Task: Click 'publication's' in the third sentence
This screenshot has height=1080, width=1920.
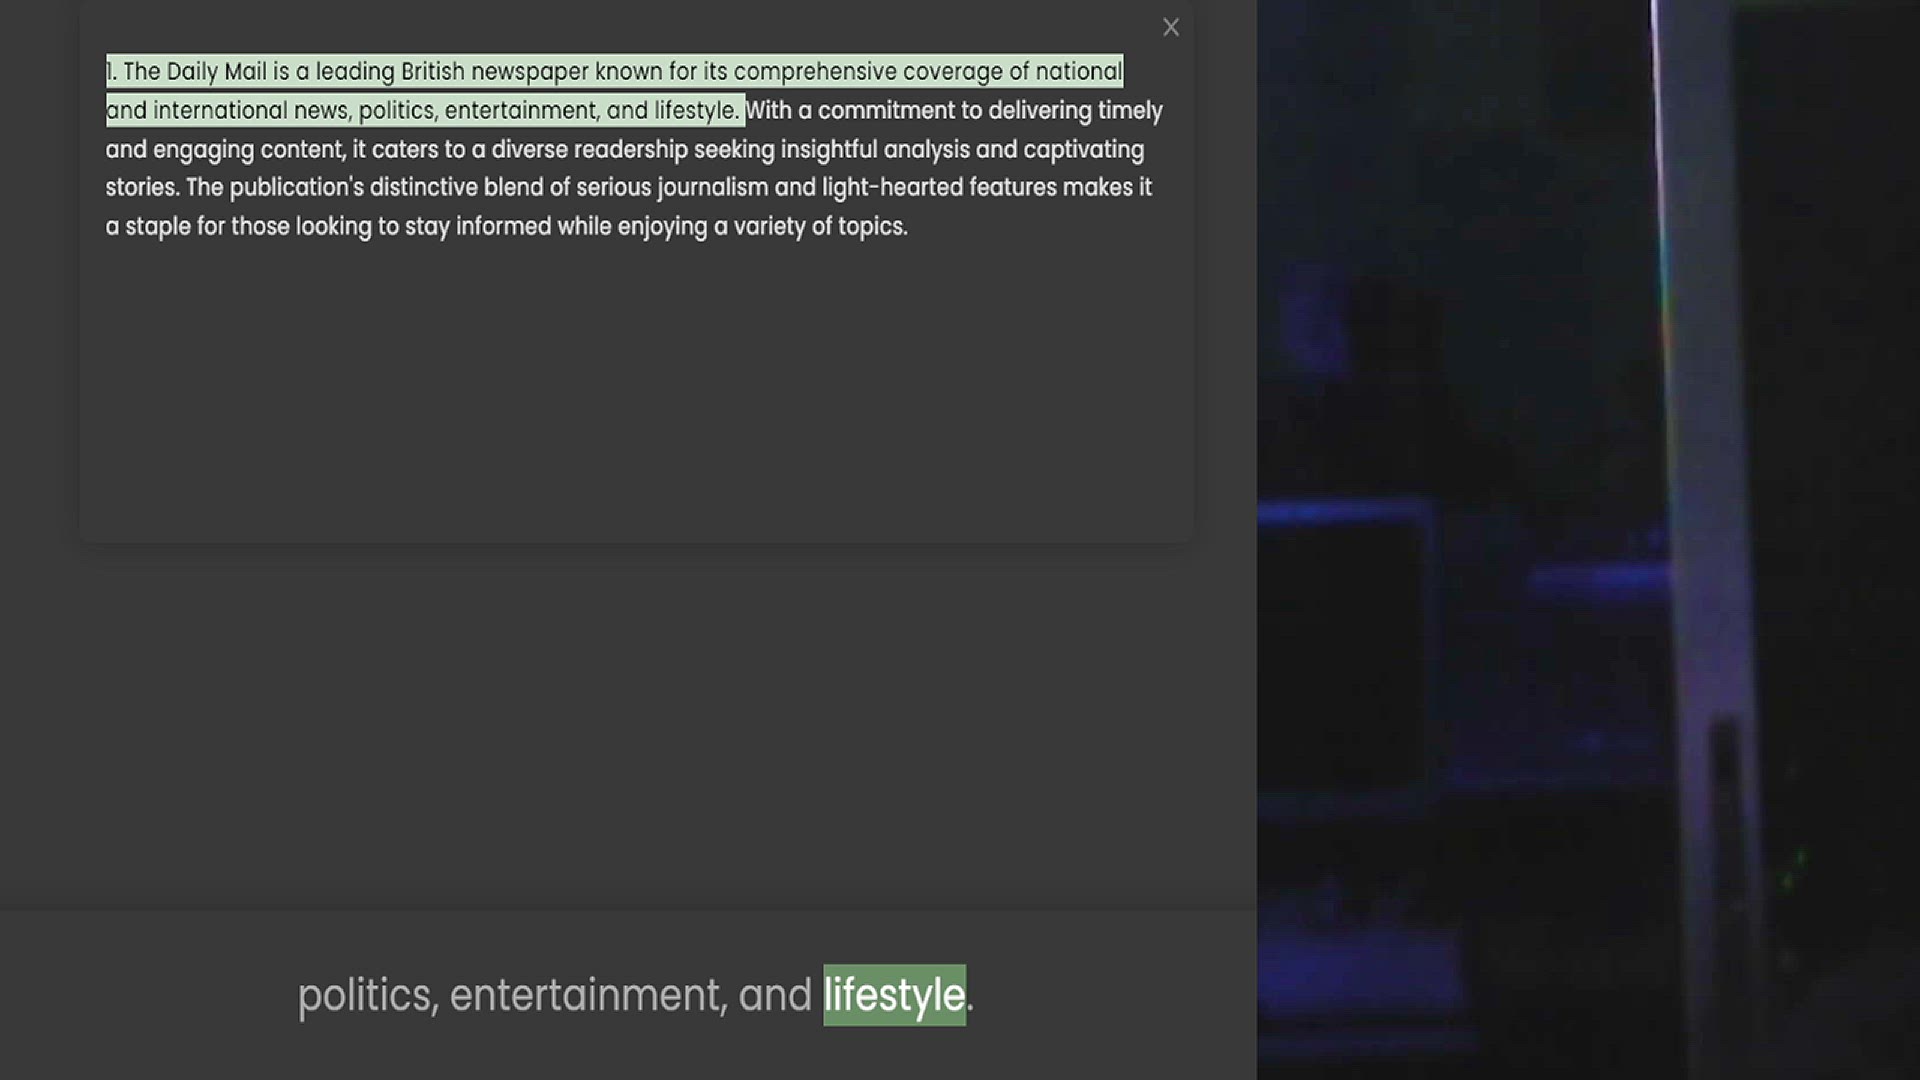Action: tap(296, 188)
